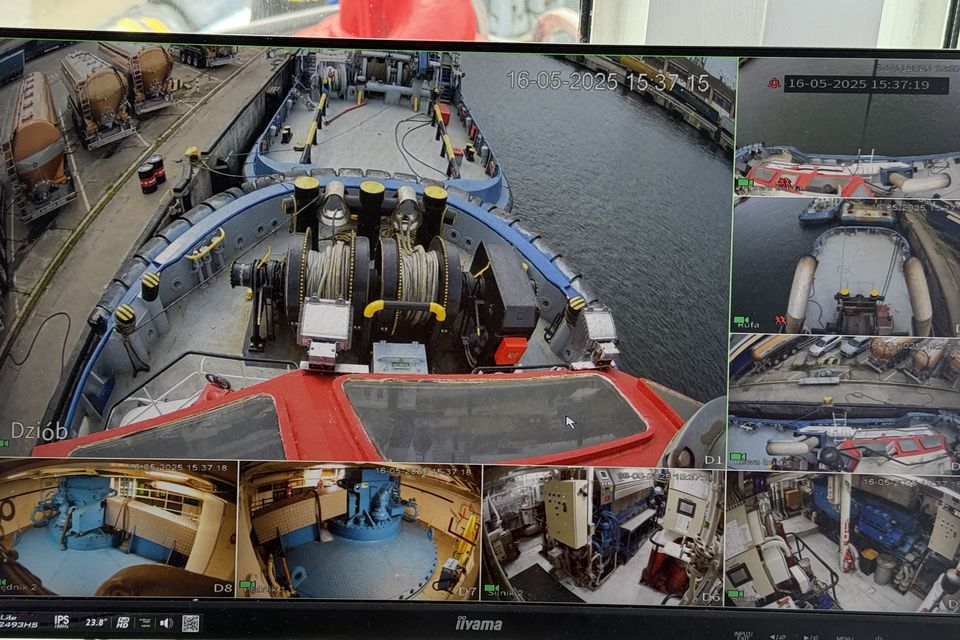The width and height of the screenshot is (960, 640).
Task: Click the Rufa camera name label
Action: (748, 325)
